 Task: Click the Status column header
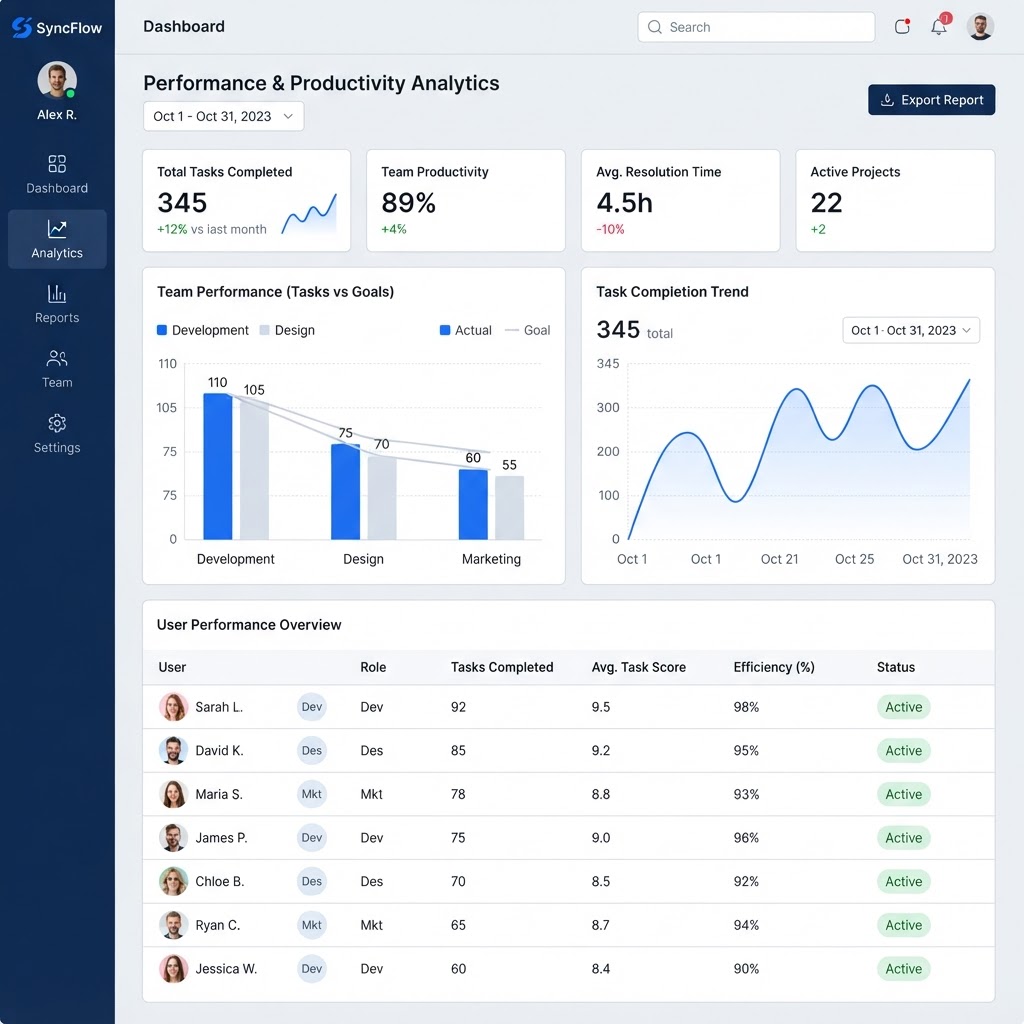[895, 667]
